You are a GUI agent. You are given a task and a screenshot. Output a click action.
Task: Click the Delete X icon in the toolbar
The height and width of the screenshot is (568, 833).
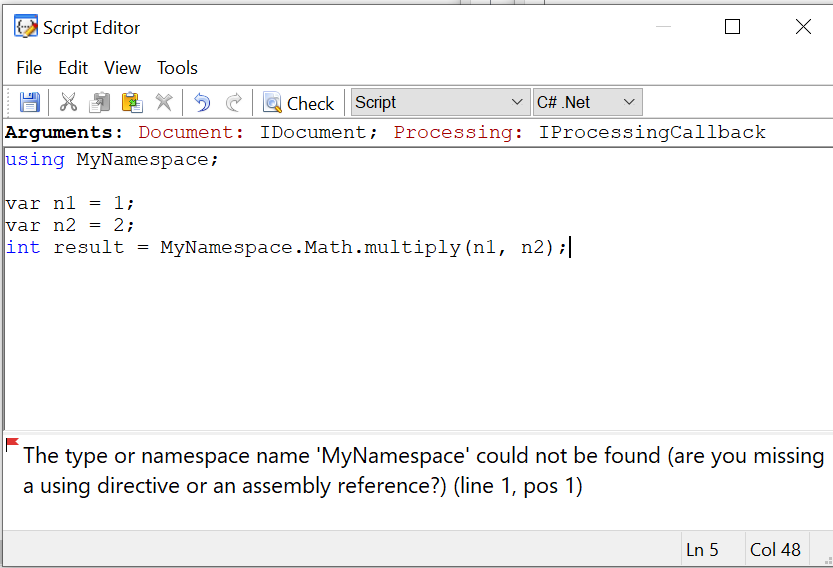(x=164, y=102)
